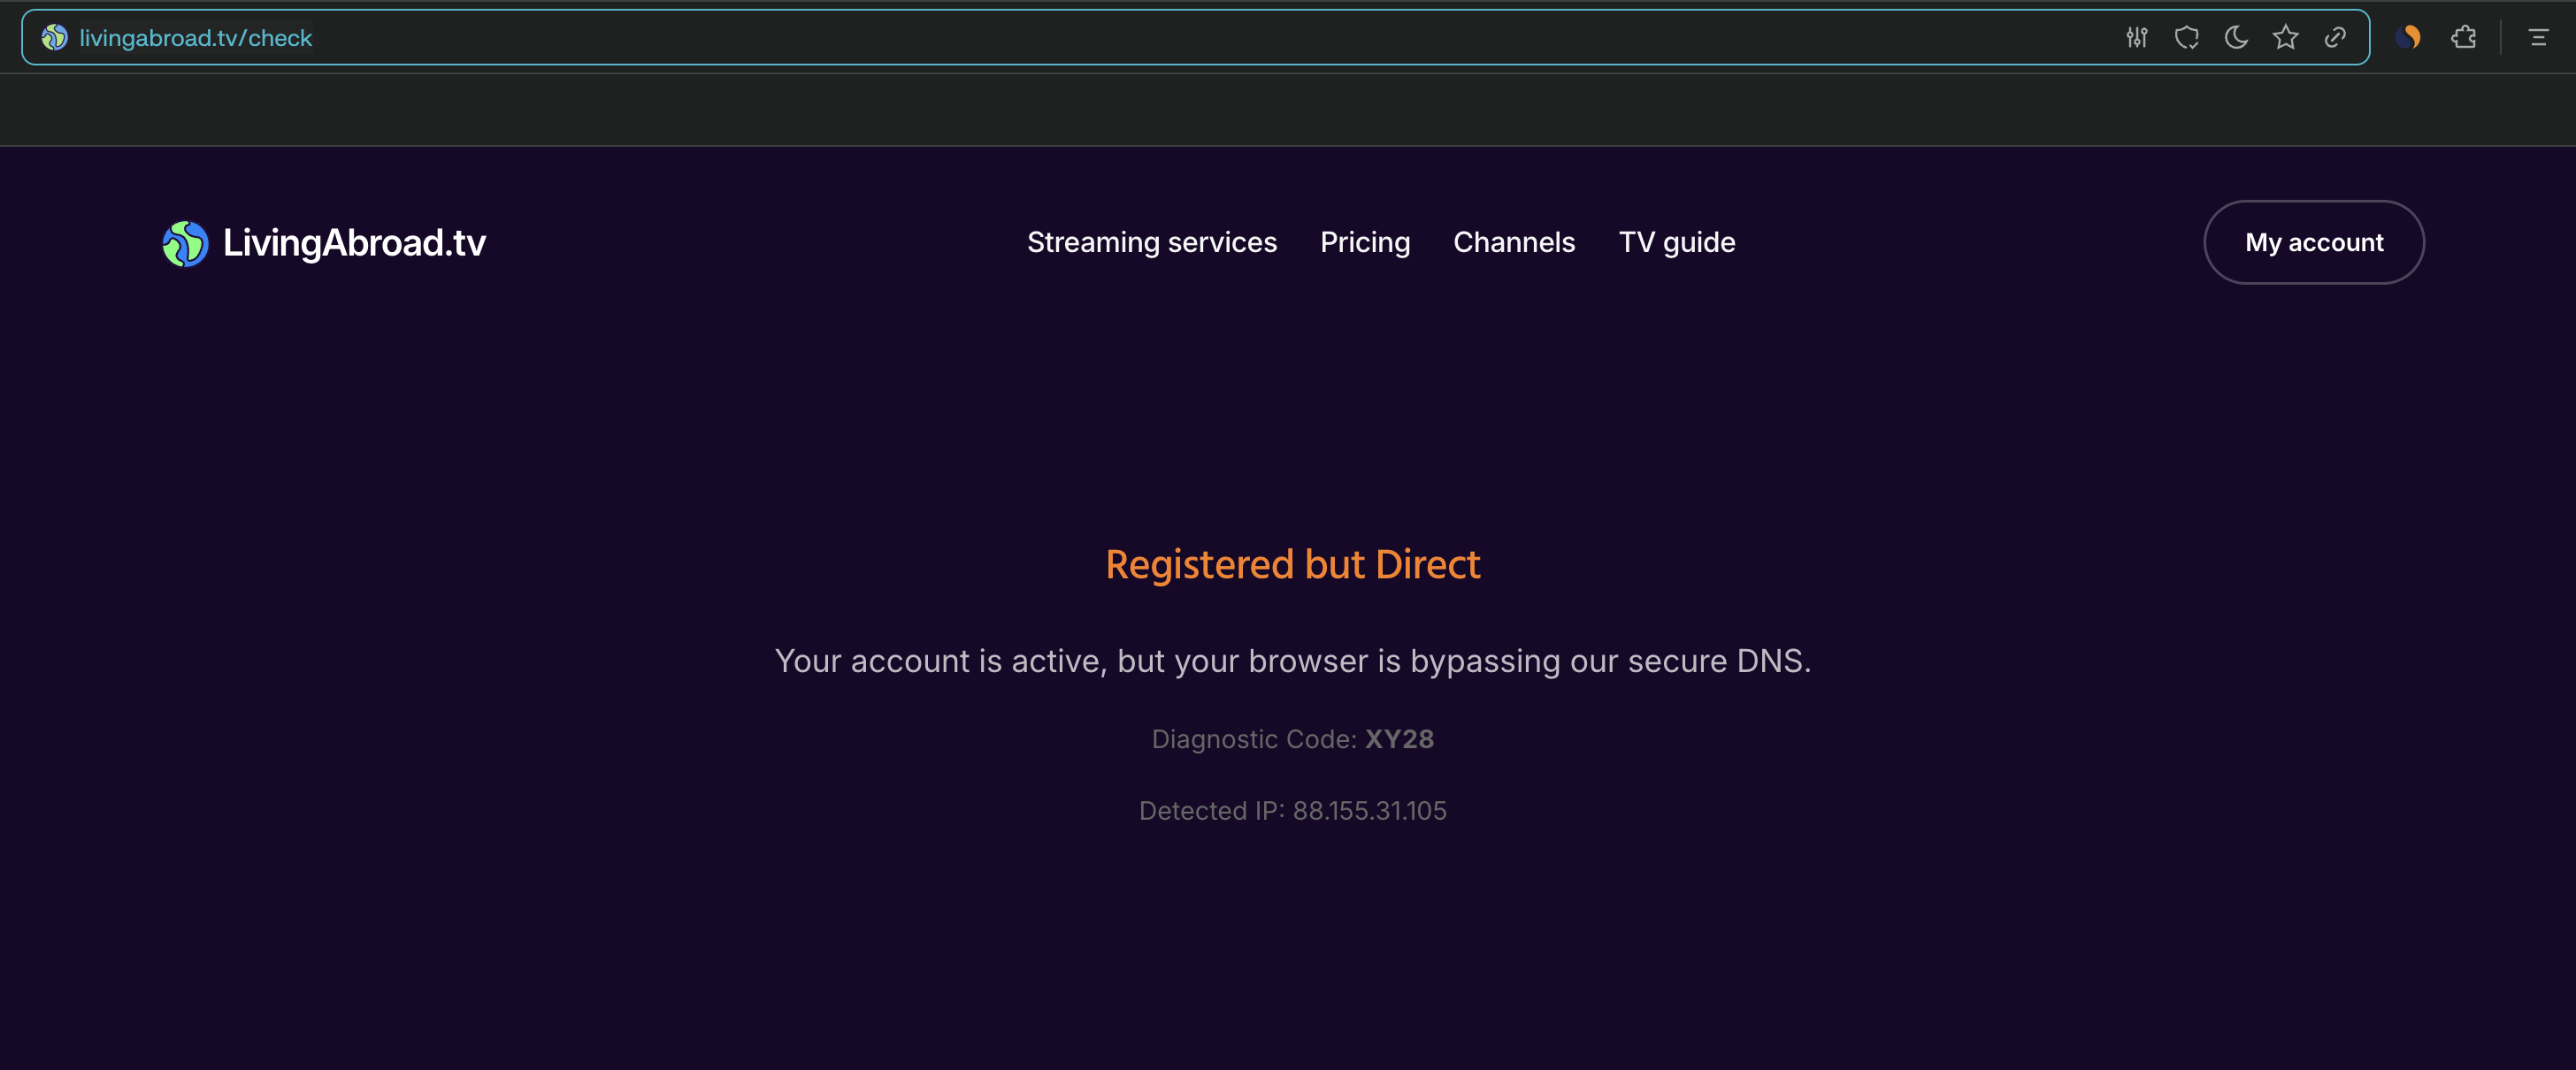Click the LivingAbroad.tv globe logo
This screenshot has width=2576, height=1070.
coord(185,243)
